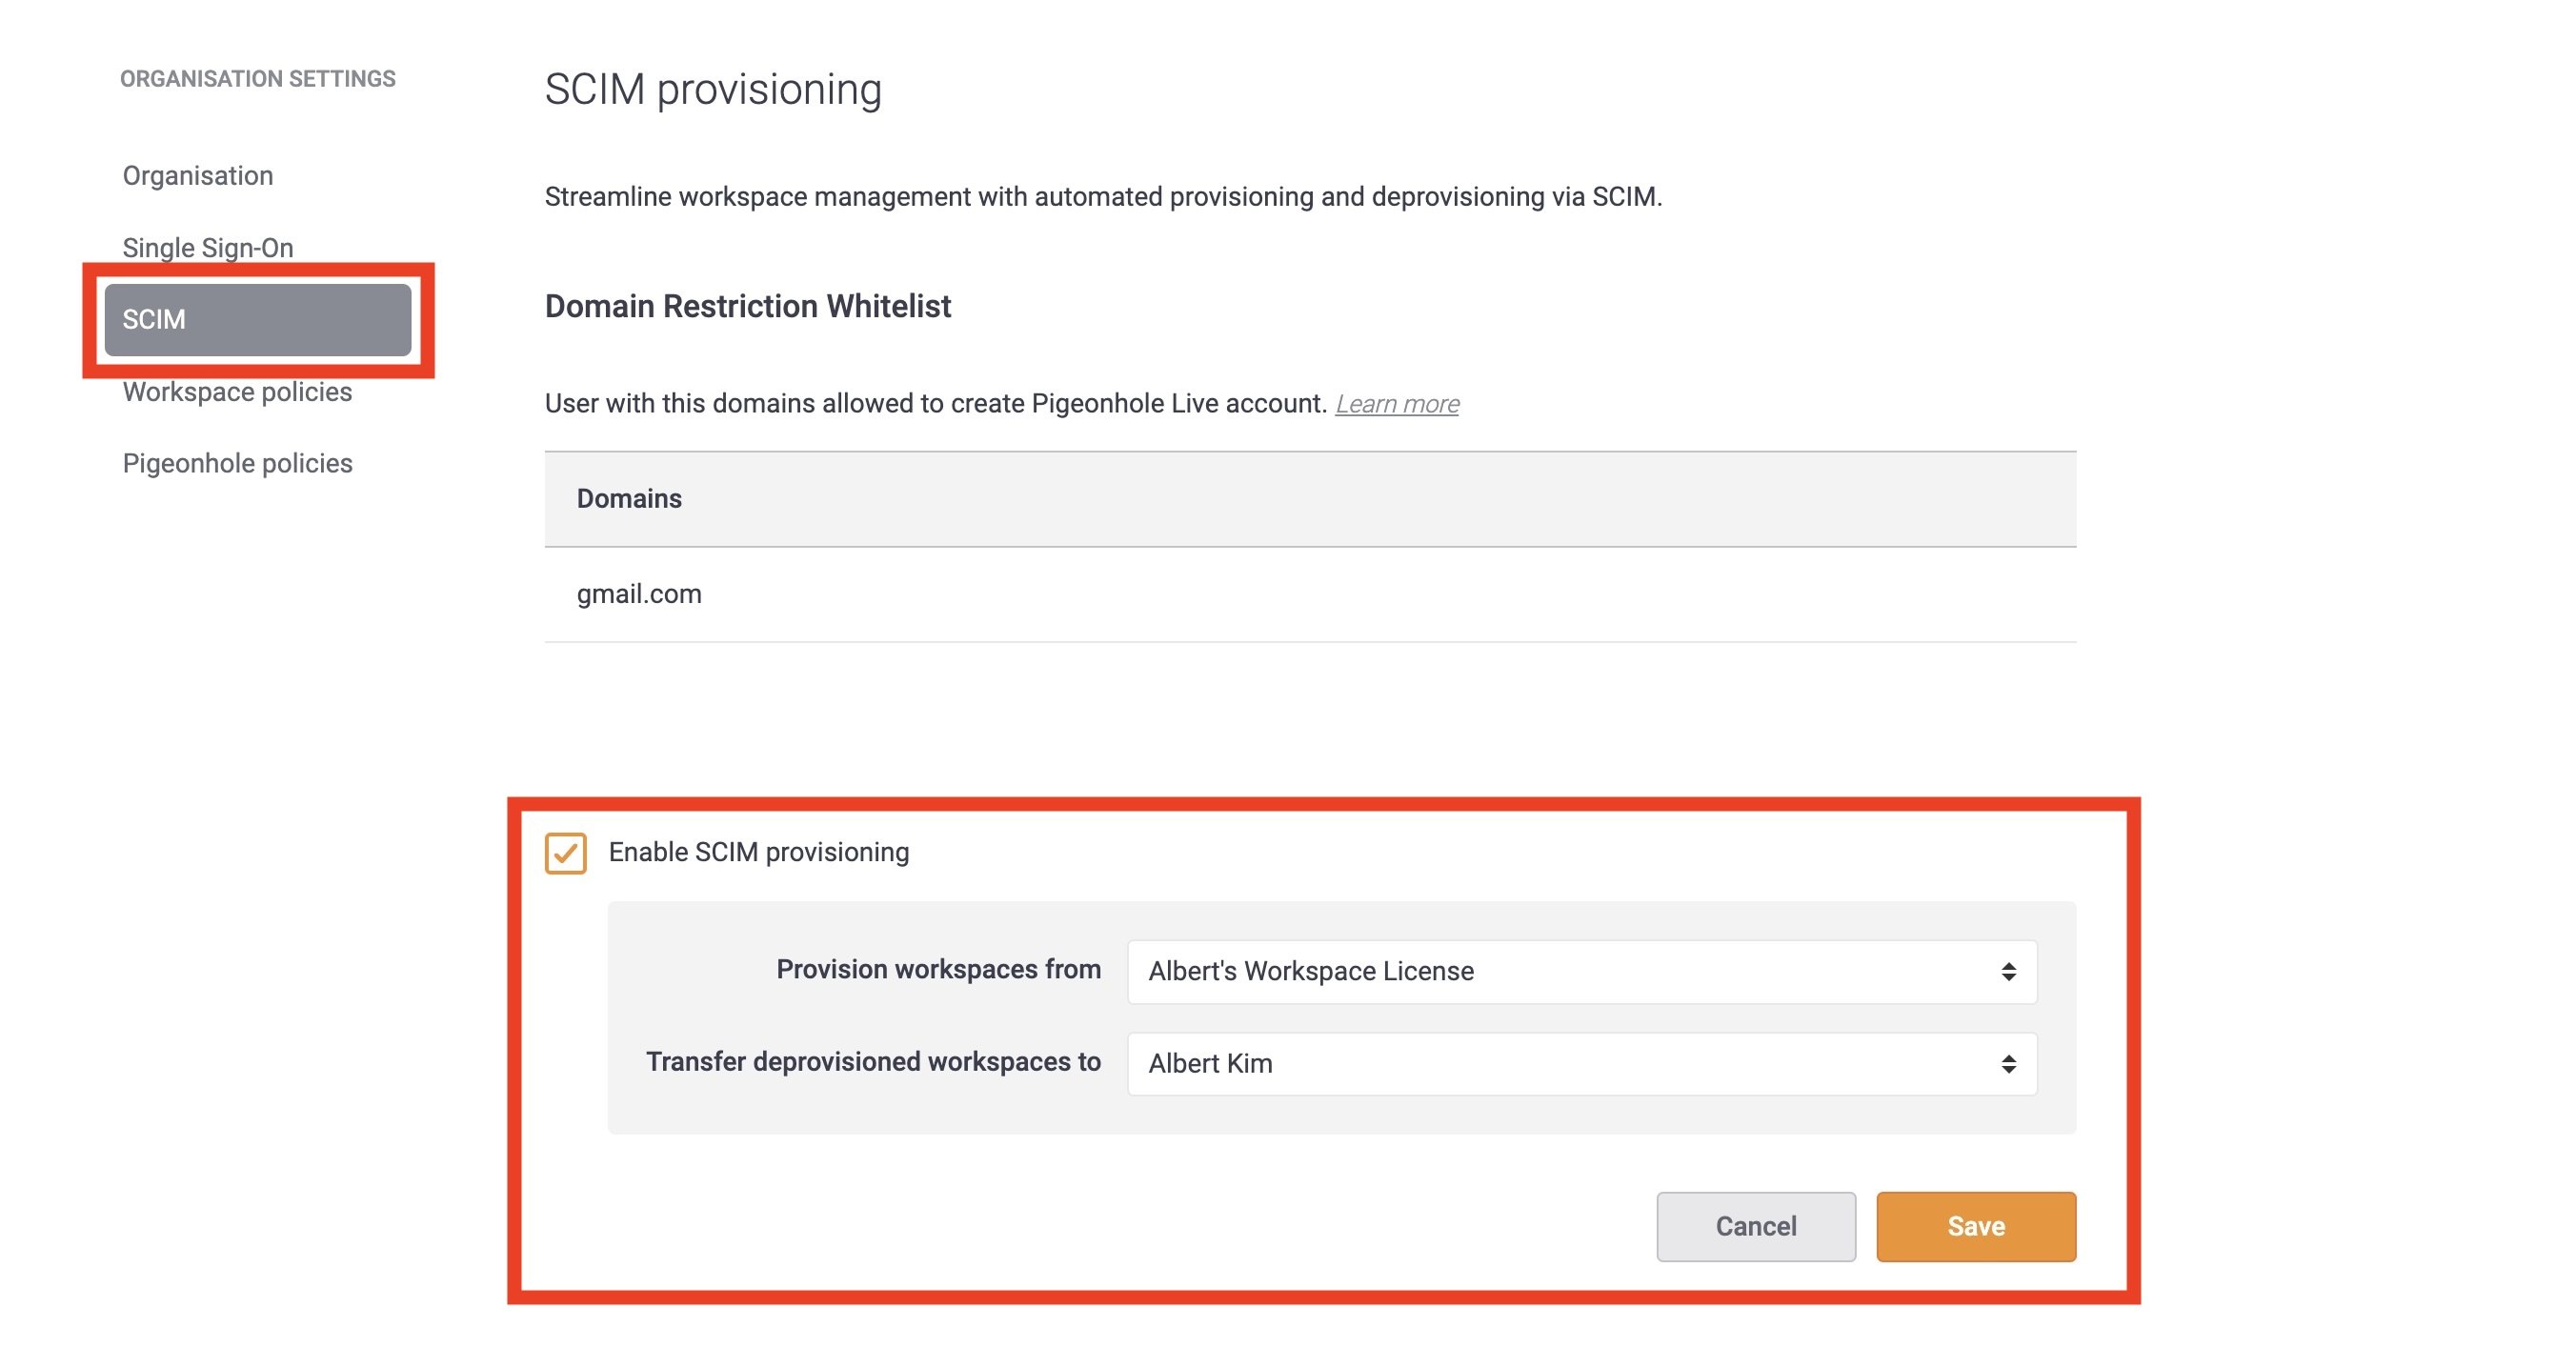Open the Single Sign-On menu item
The height and width of the screenshot is (1368, 2576).
click(x=208, y=248)
